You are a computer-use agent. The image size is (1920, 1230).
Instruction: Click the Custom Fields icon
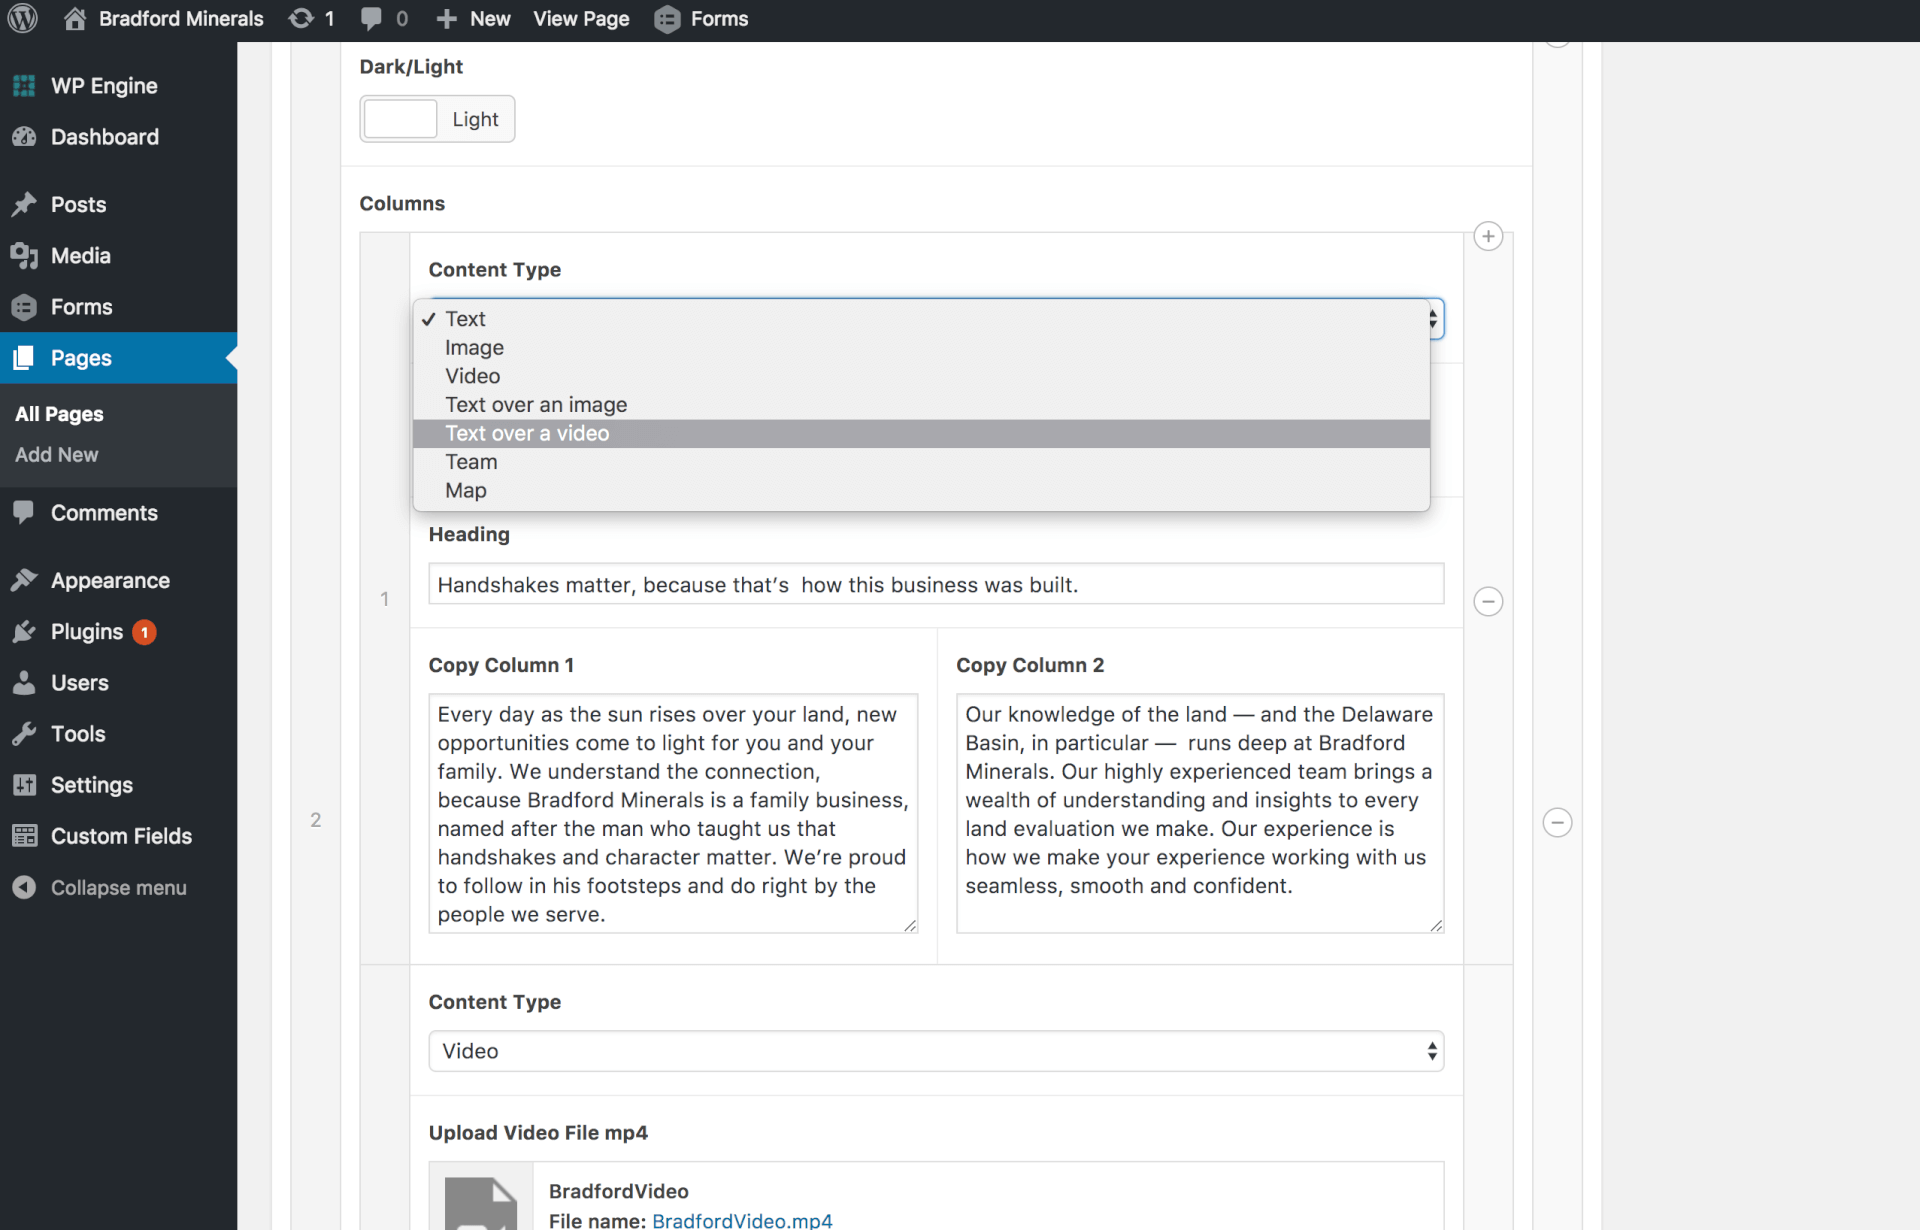[24, 836]
